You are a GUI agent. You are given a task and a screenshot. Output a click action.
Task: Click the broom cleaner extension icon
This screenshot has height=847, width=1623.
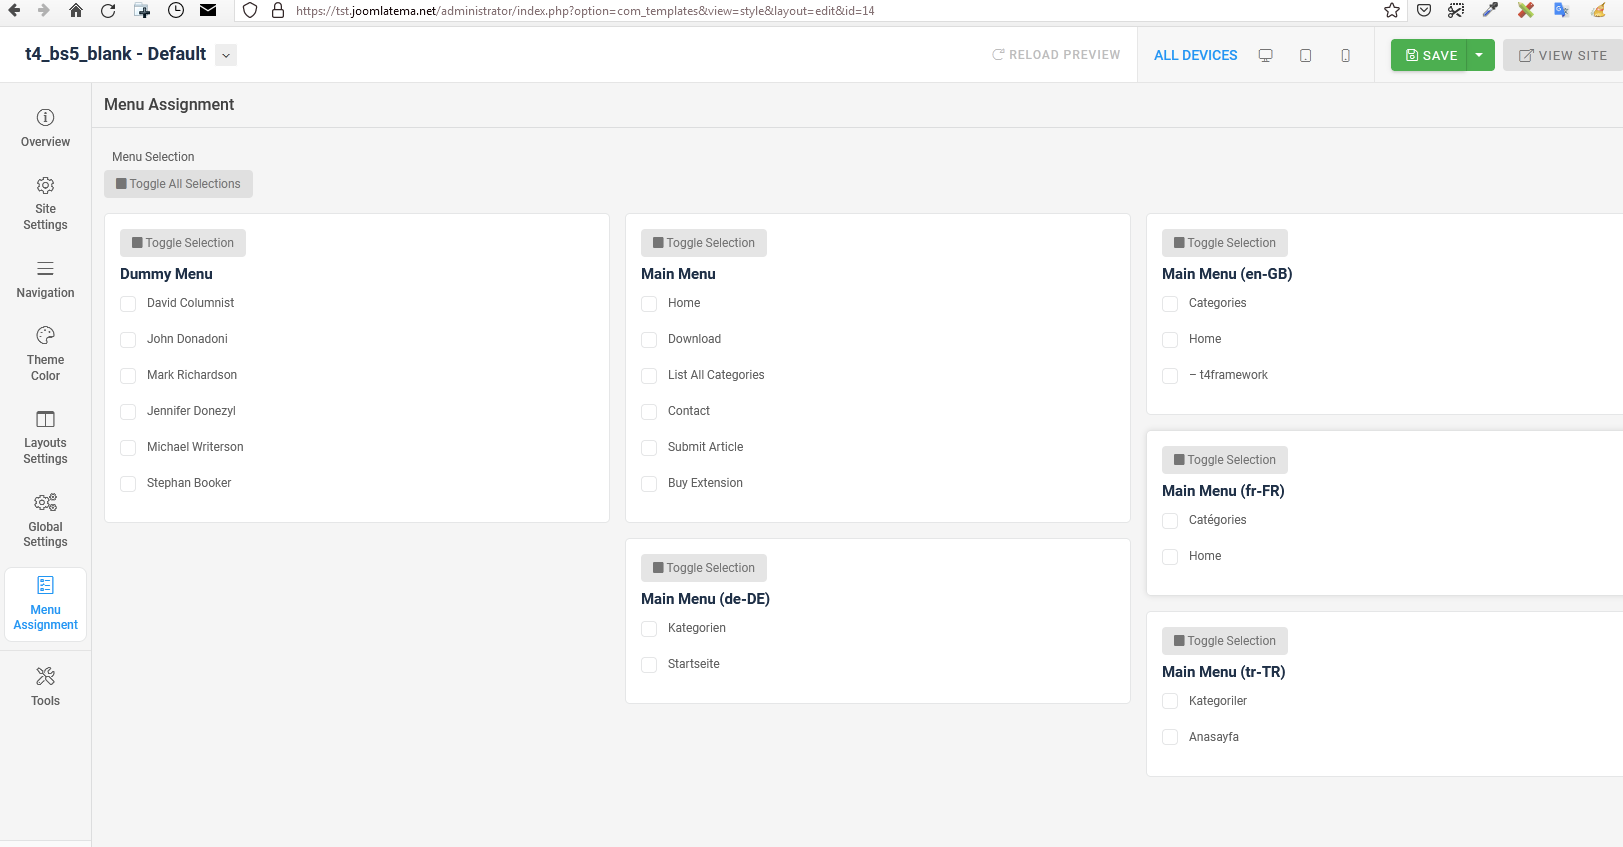point(1598,10)
